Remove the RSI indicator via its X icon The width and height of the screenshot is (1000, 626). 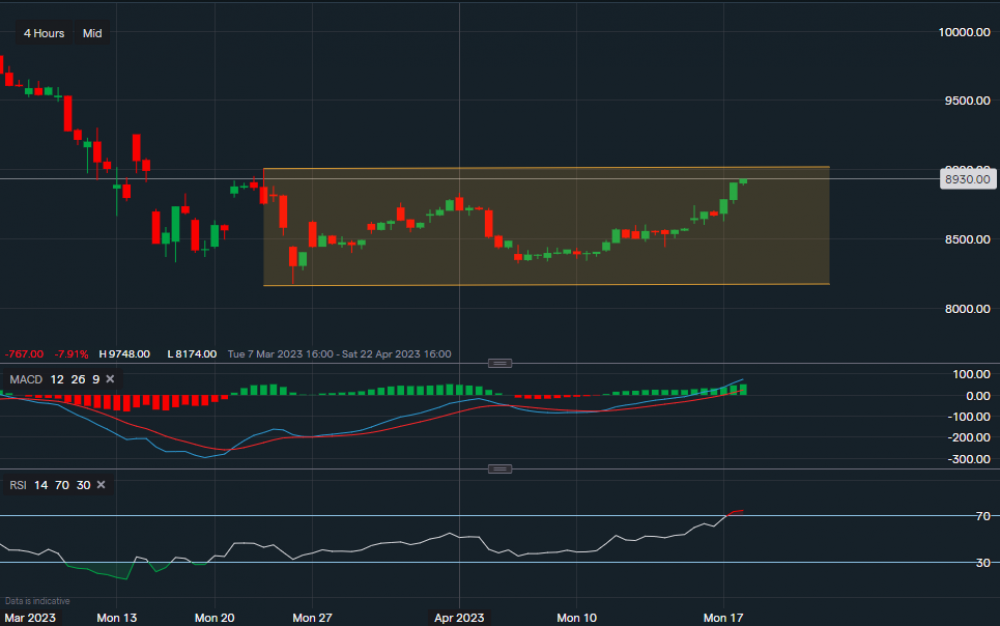(x=101, y=485)
